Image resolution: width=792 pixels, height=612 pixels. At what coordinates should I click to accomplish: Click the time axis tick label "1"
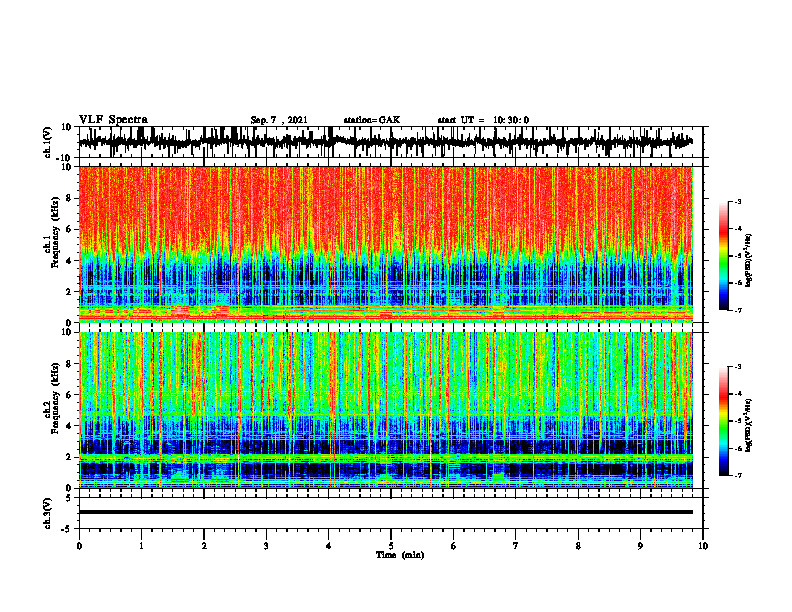click(141, 546)
